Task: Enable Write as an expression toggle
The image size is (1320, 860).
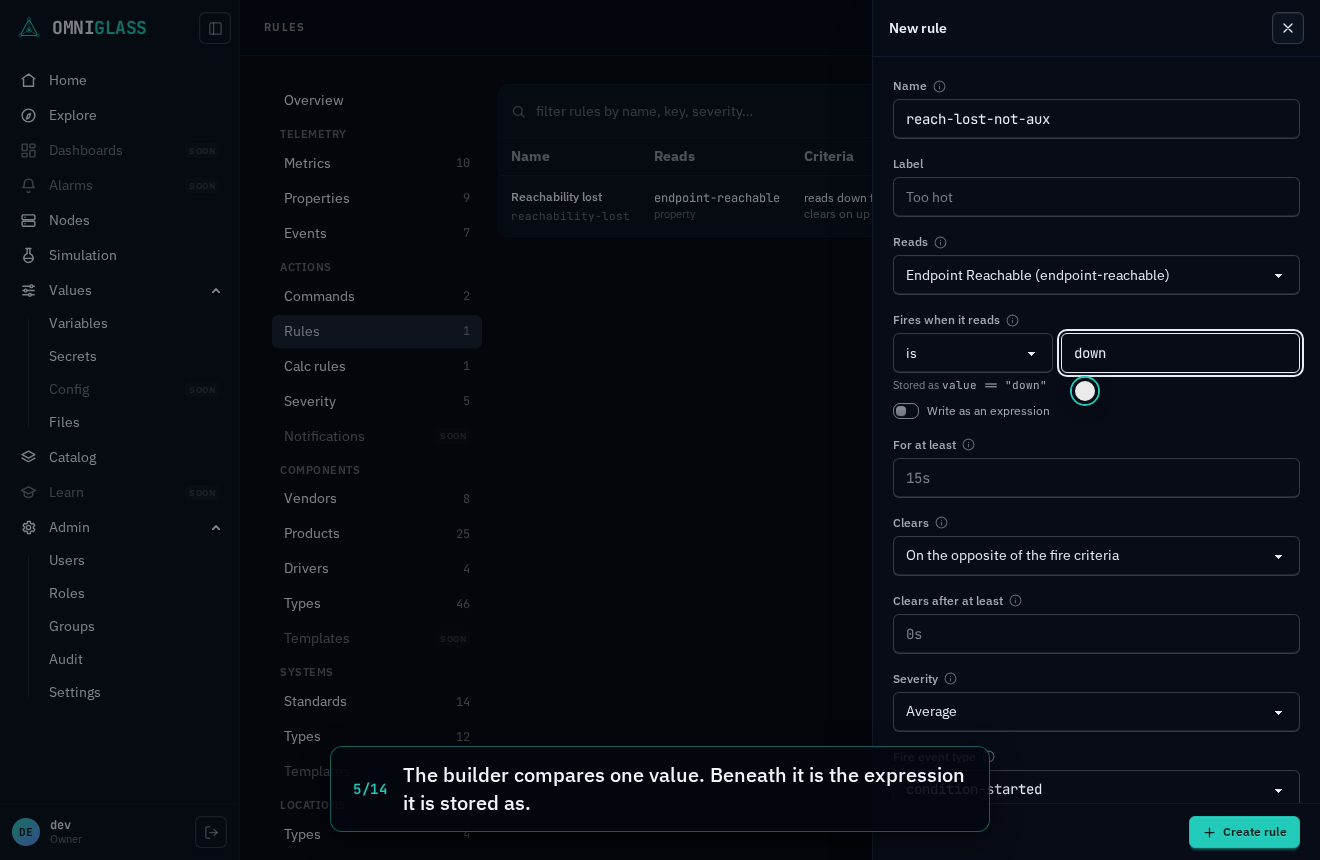Action: point(906,411)
